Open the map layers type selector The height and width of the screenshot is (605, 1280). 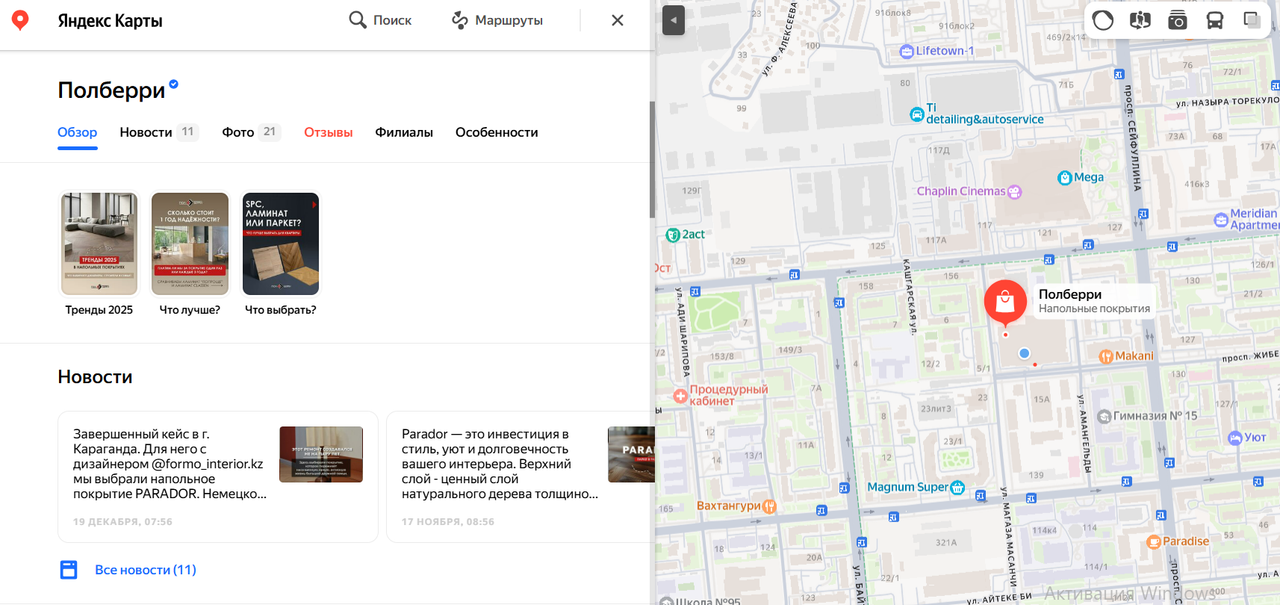[x=1252, y=20]
